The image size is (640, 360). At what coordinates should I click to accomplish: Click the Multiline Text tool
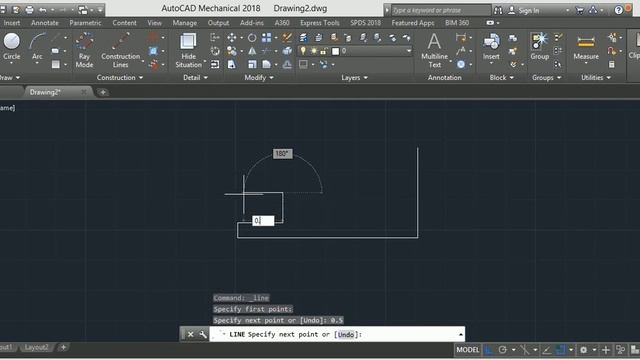click(434, 50)
